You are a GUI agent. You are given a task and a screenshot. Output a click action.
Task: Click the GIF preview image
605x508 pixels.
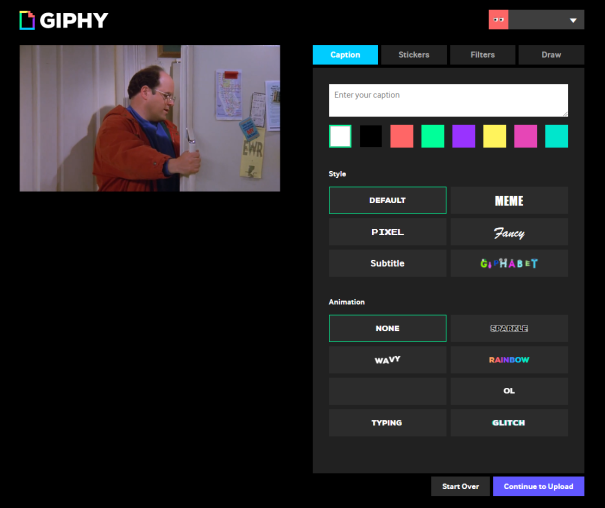[x=150, y=118]
